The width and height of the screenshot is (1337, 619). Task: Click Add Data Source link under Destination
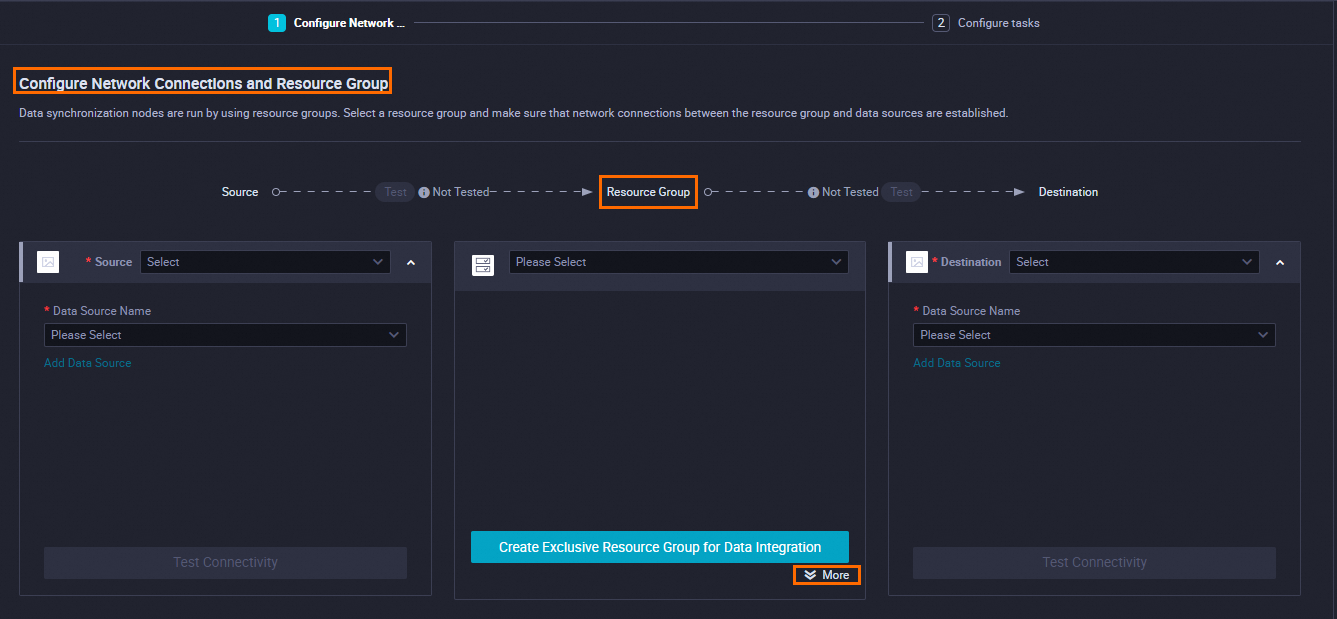point(956,363)
